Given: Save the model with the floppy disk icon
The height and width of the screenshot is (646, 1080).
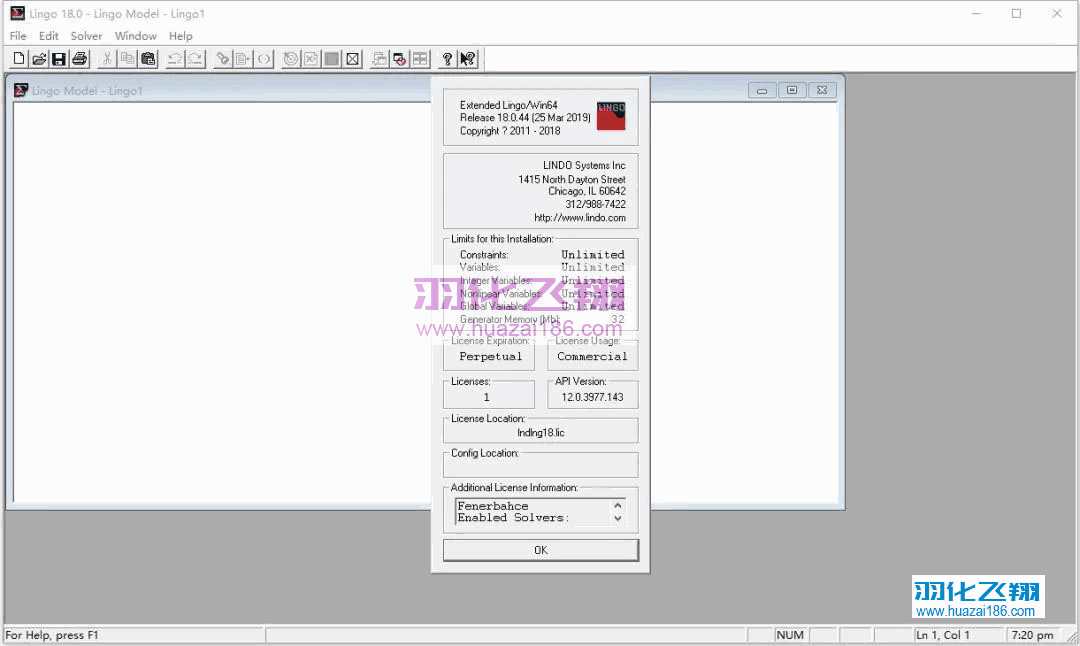Looking at the screenshot, I should point(59,59).
